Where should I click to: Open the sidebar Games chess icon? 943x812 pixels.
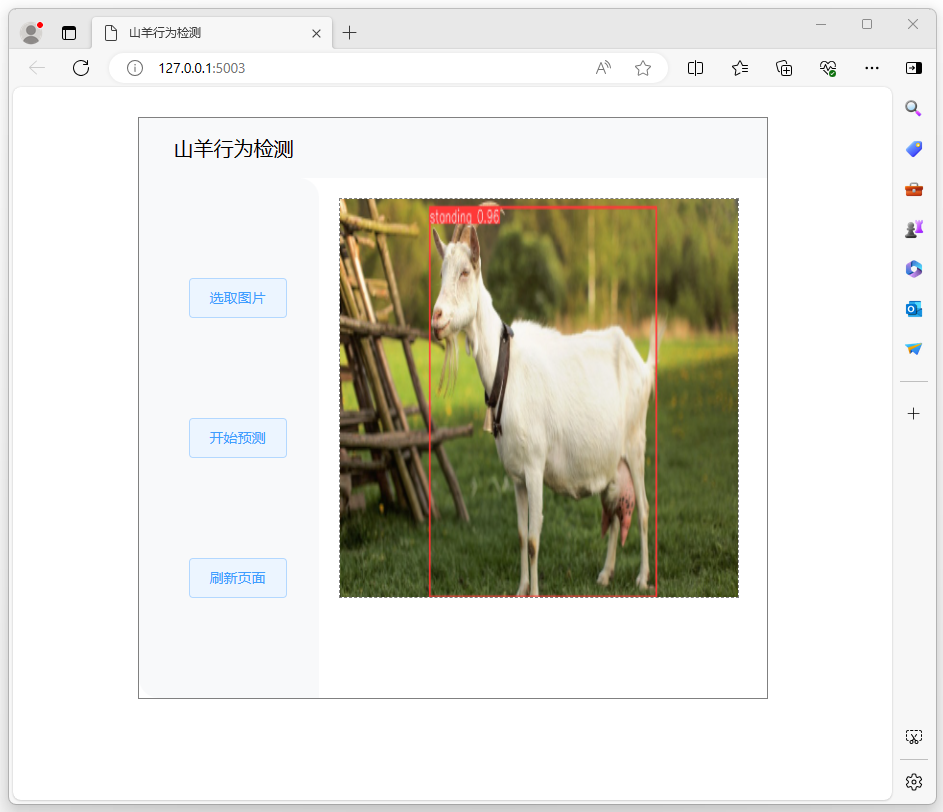(x=914, y=229)
